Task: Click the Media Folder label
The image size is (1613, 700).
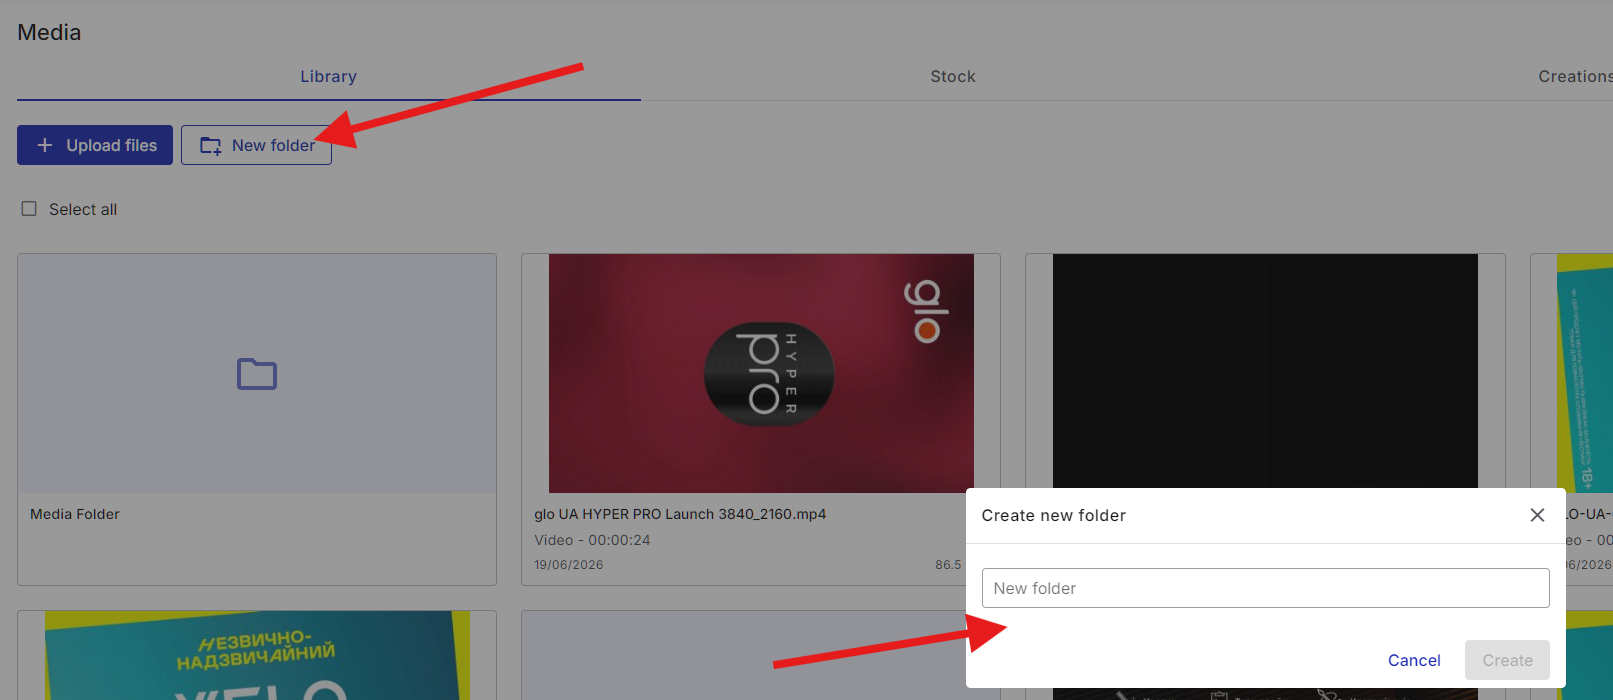Action: pyautogui.click(x=75, y=514)
